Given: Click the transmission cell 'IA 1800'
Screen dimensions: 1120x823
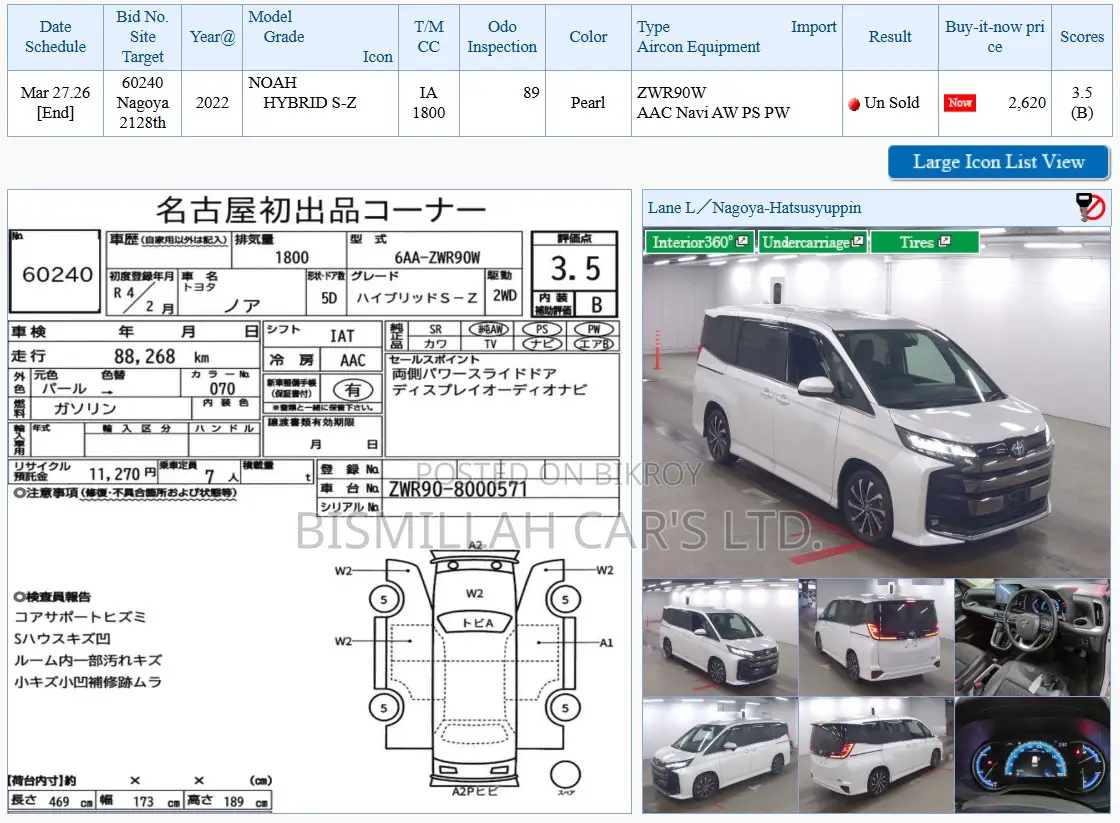Looking at the screenshot, I should pyautogui.click(x=429, y=103).
